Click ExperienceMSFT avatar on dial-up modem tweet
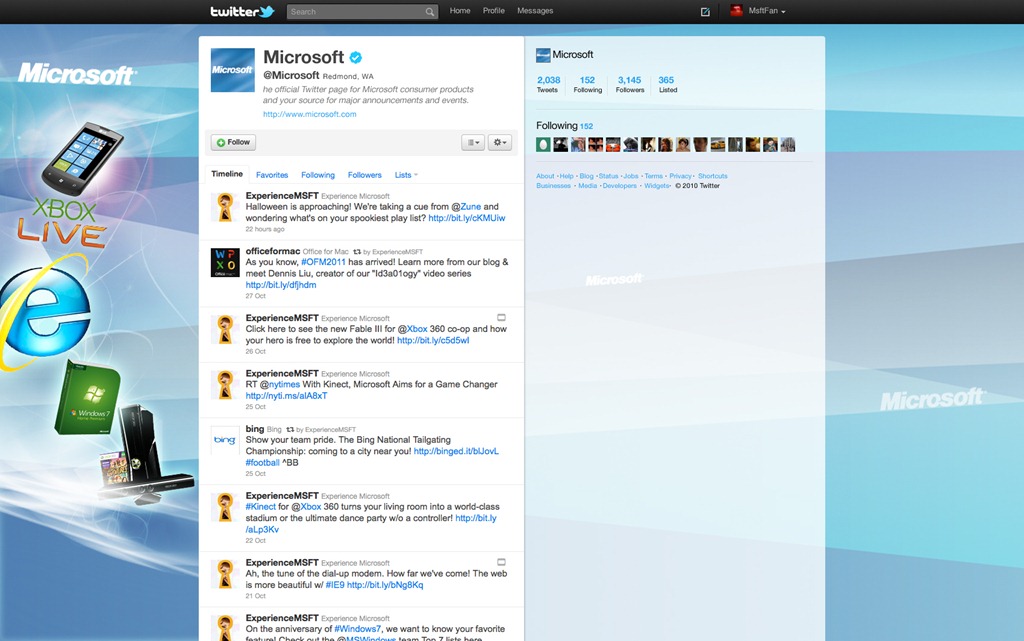 tap(225, 574)
